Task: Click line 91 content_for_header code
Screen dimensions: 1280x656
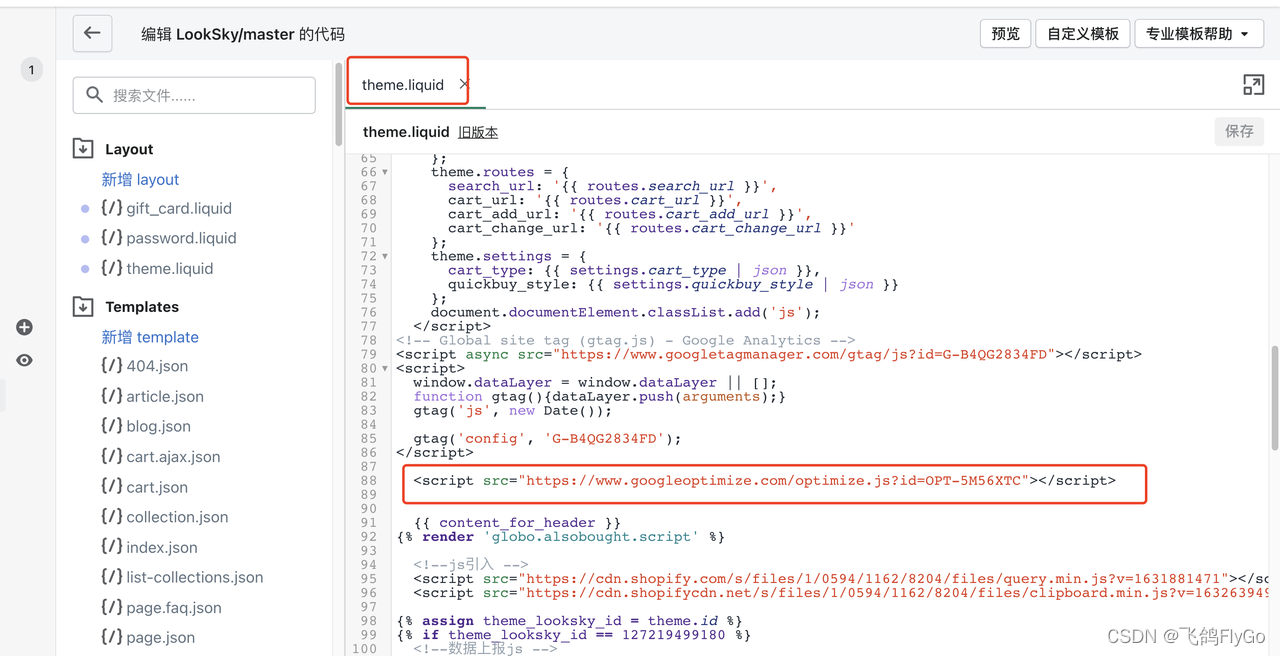Action: coord(518,523)
